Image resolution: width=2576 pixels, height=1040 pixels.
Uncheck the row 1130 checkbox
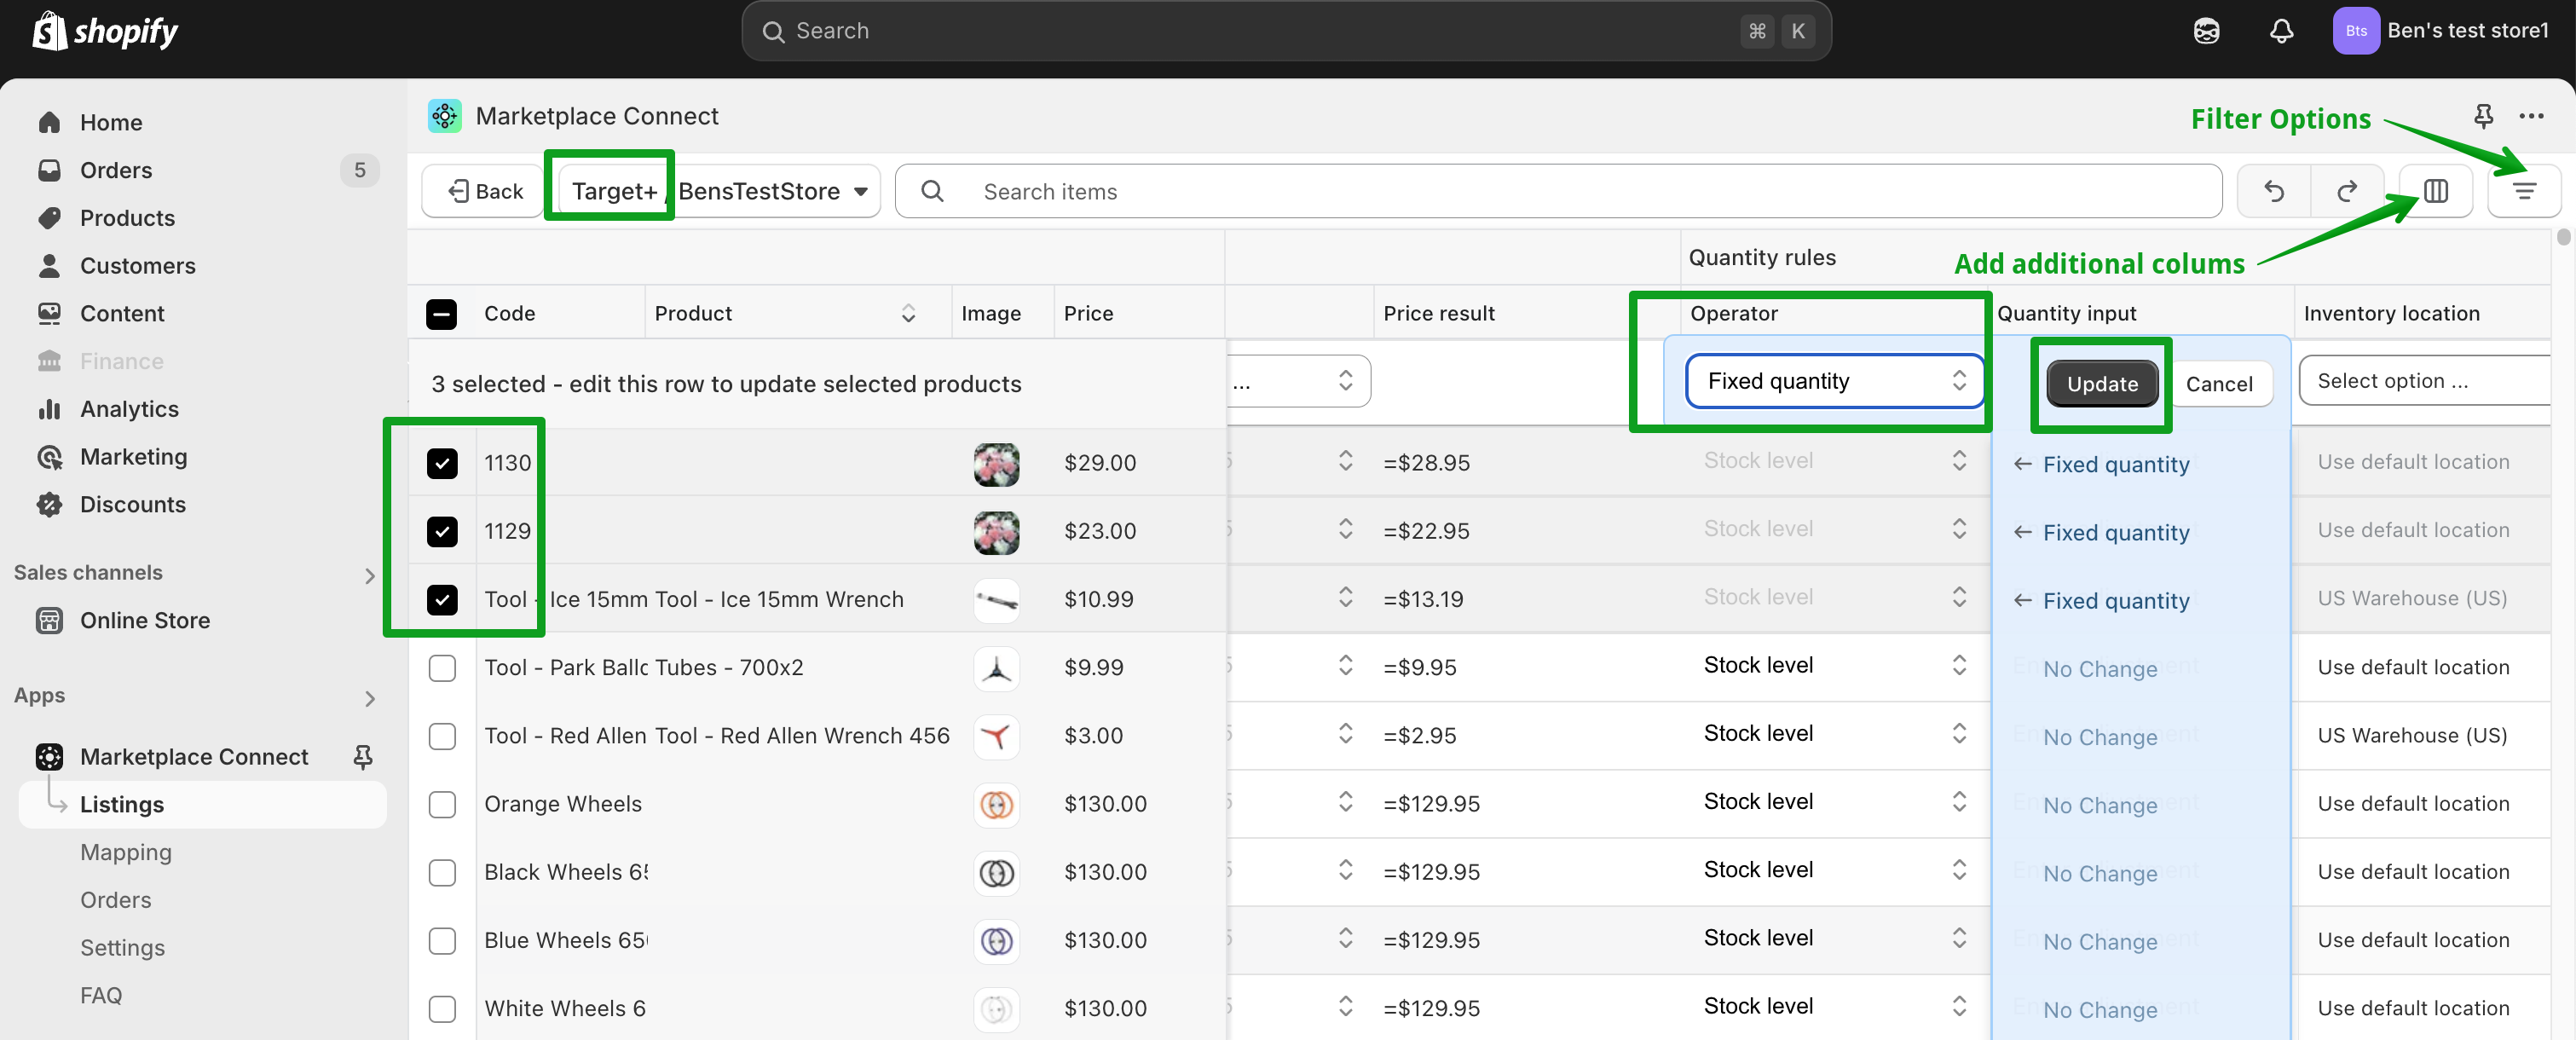tap(442, 463)
